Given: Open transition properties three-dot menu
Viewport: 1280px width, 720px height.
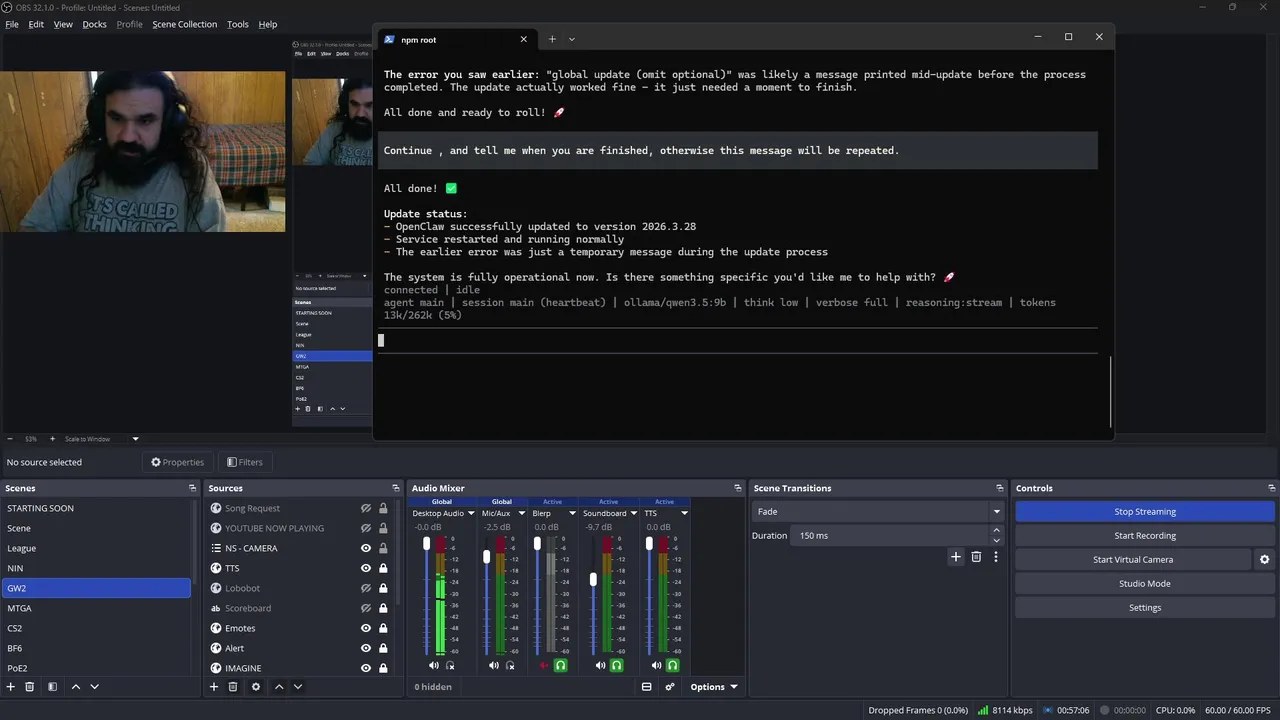Looking at the screenshot, I should [x=996, y=557].
